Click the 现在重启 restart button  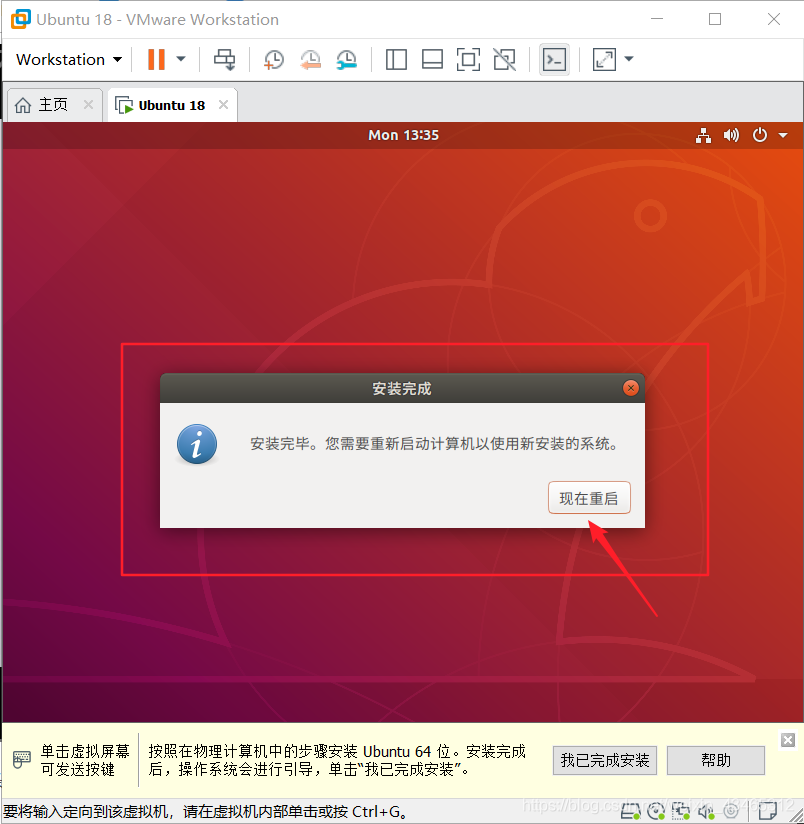[x=589, y=498]
